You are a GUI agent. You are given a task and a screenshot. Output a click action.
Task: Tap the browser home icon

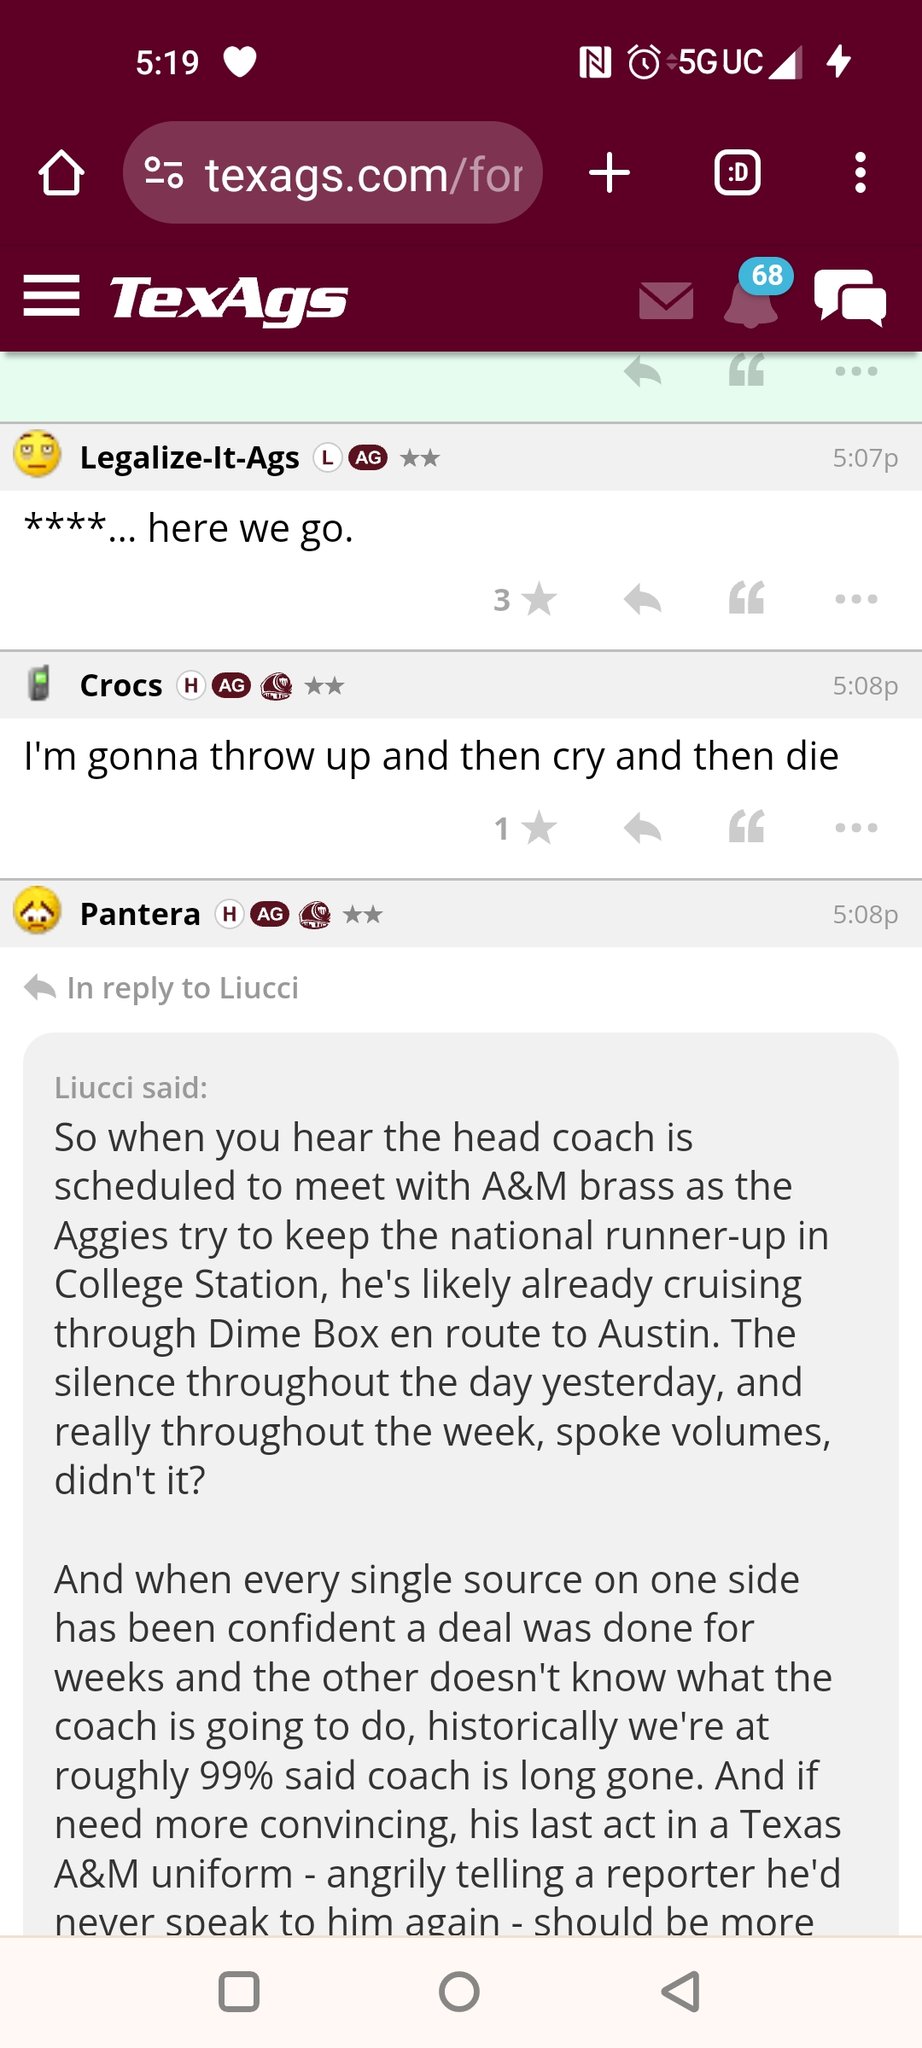pos(61,174)
